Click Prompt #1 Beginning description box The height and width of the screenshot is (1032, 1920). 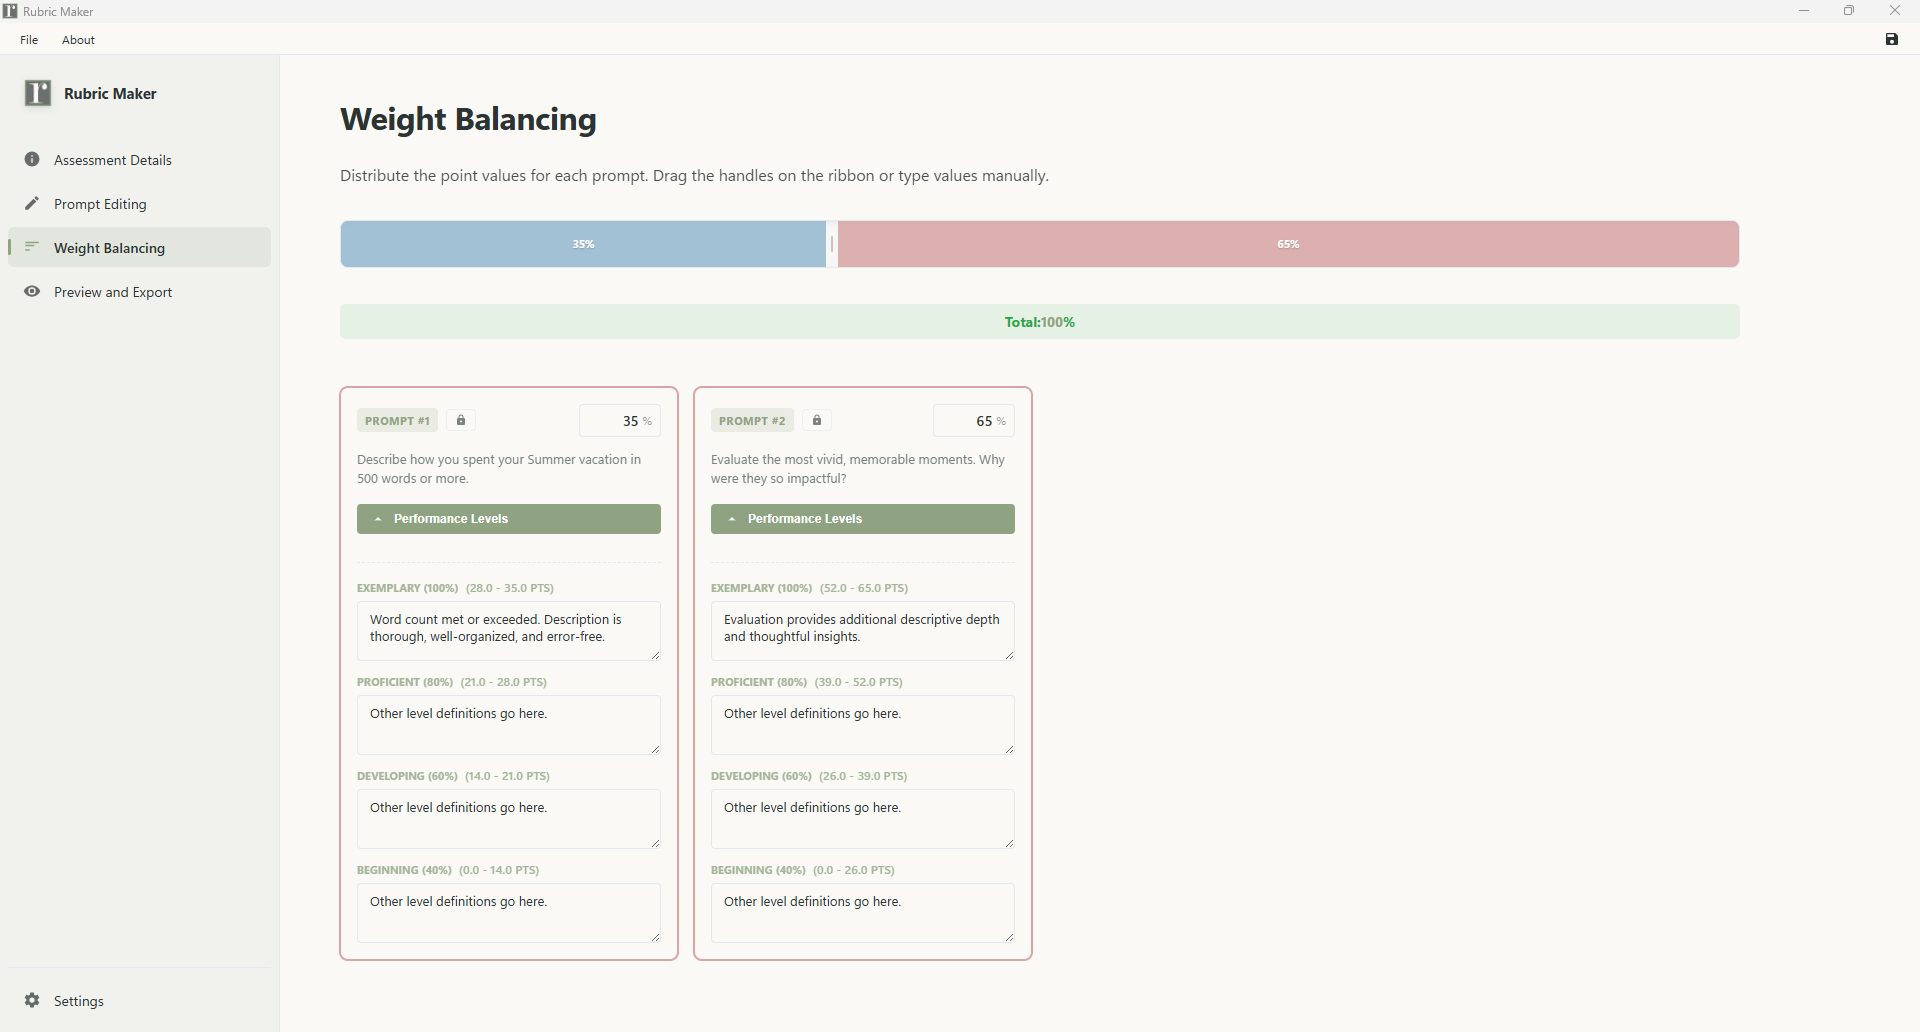(509, 913)
